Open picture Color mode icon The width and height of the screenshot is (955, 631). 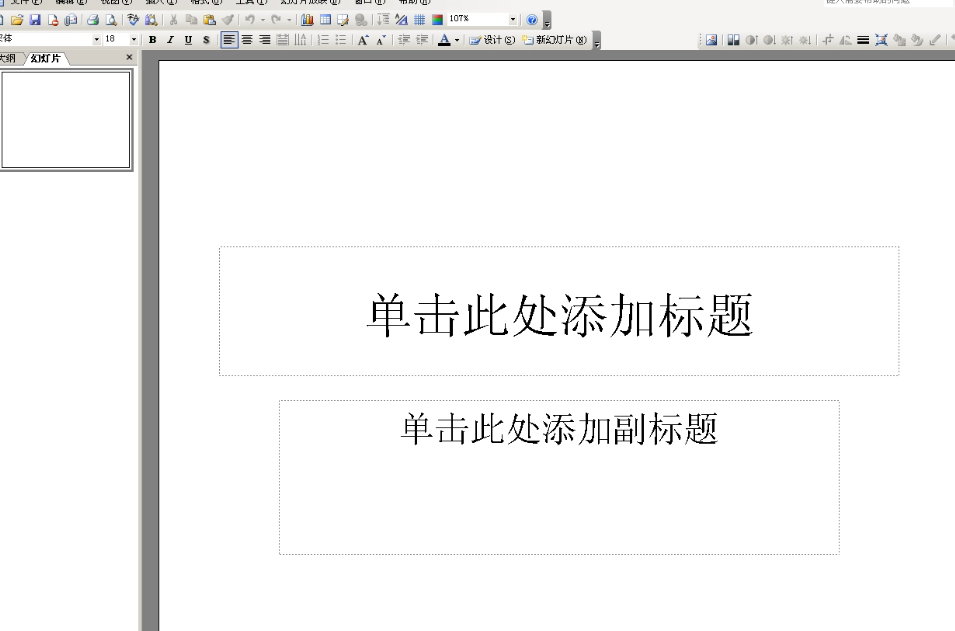[733, 40]
